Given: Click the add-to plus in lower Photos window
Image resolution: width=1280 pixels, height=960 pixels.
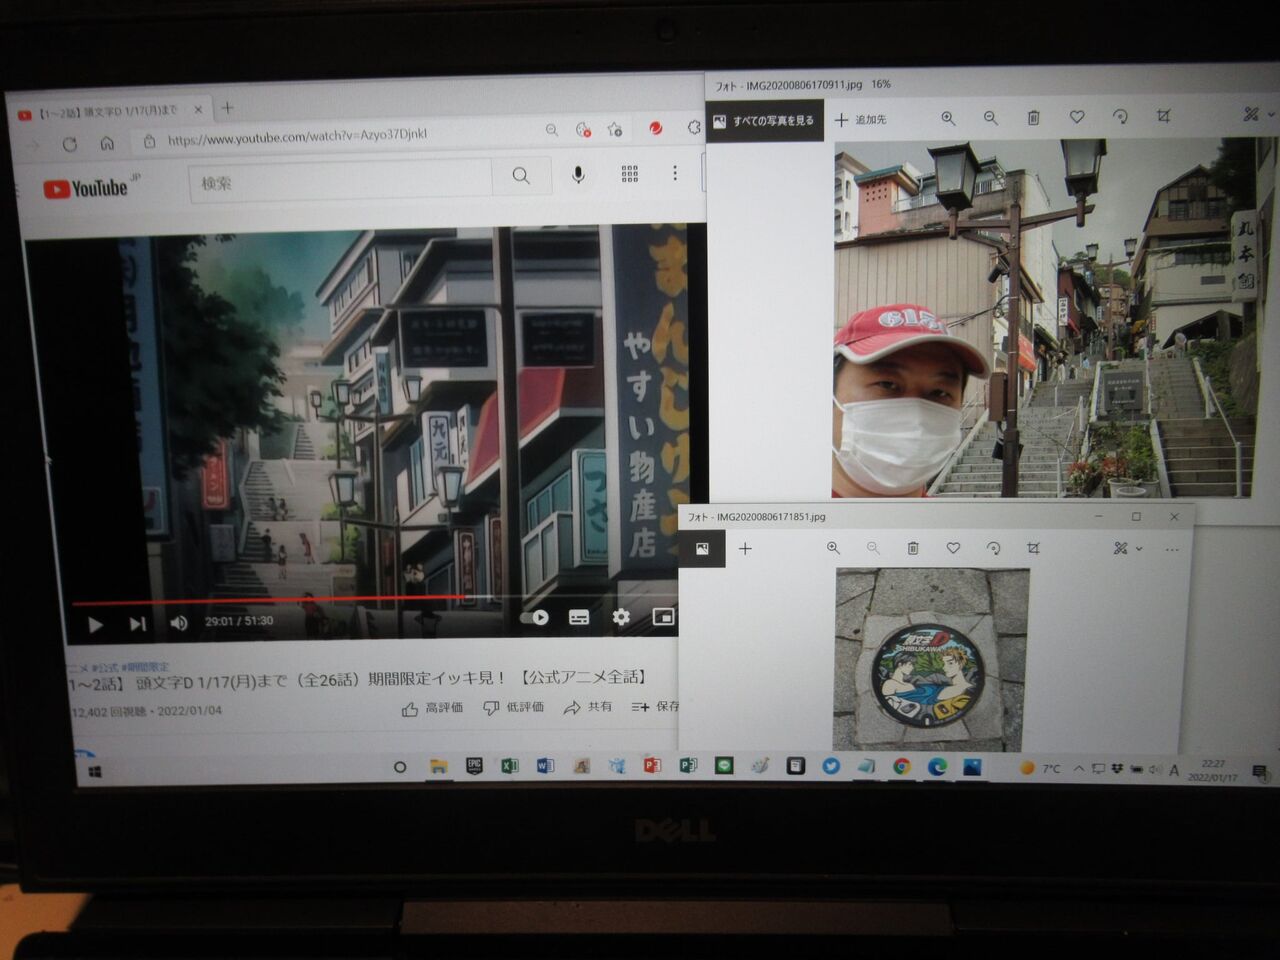Looking at the screenshot, I should click(x=745, y=549).
